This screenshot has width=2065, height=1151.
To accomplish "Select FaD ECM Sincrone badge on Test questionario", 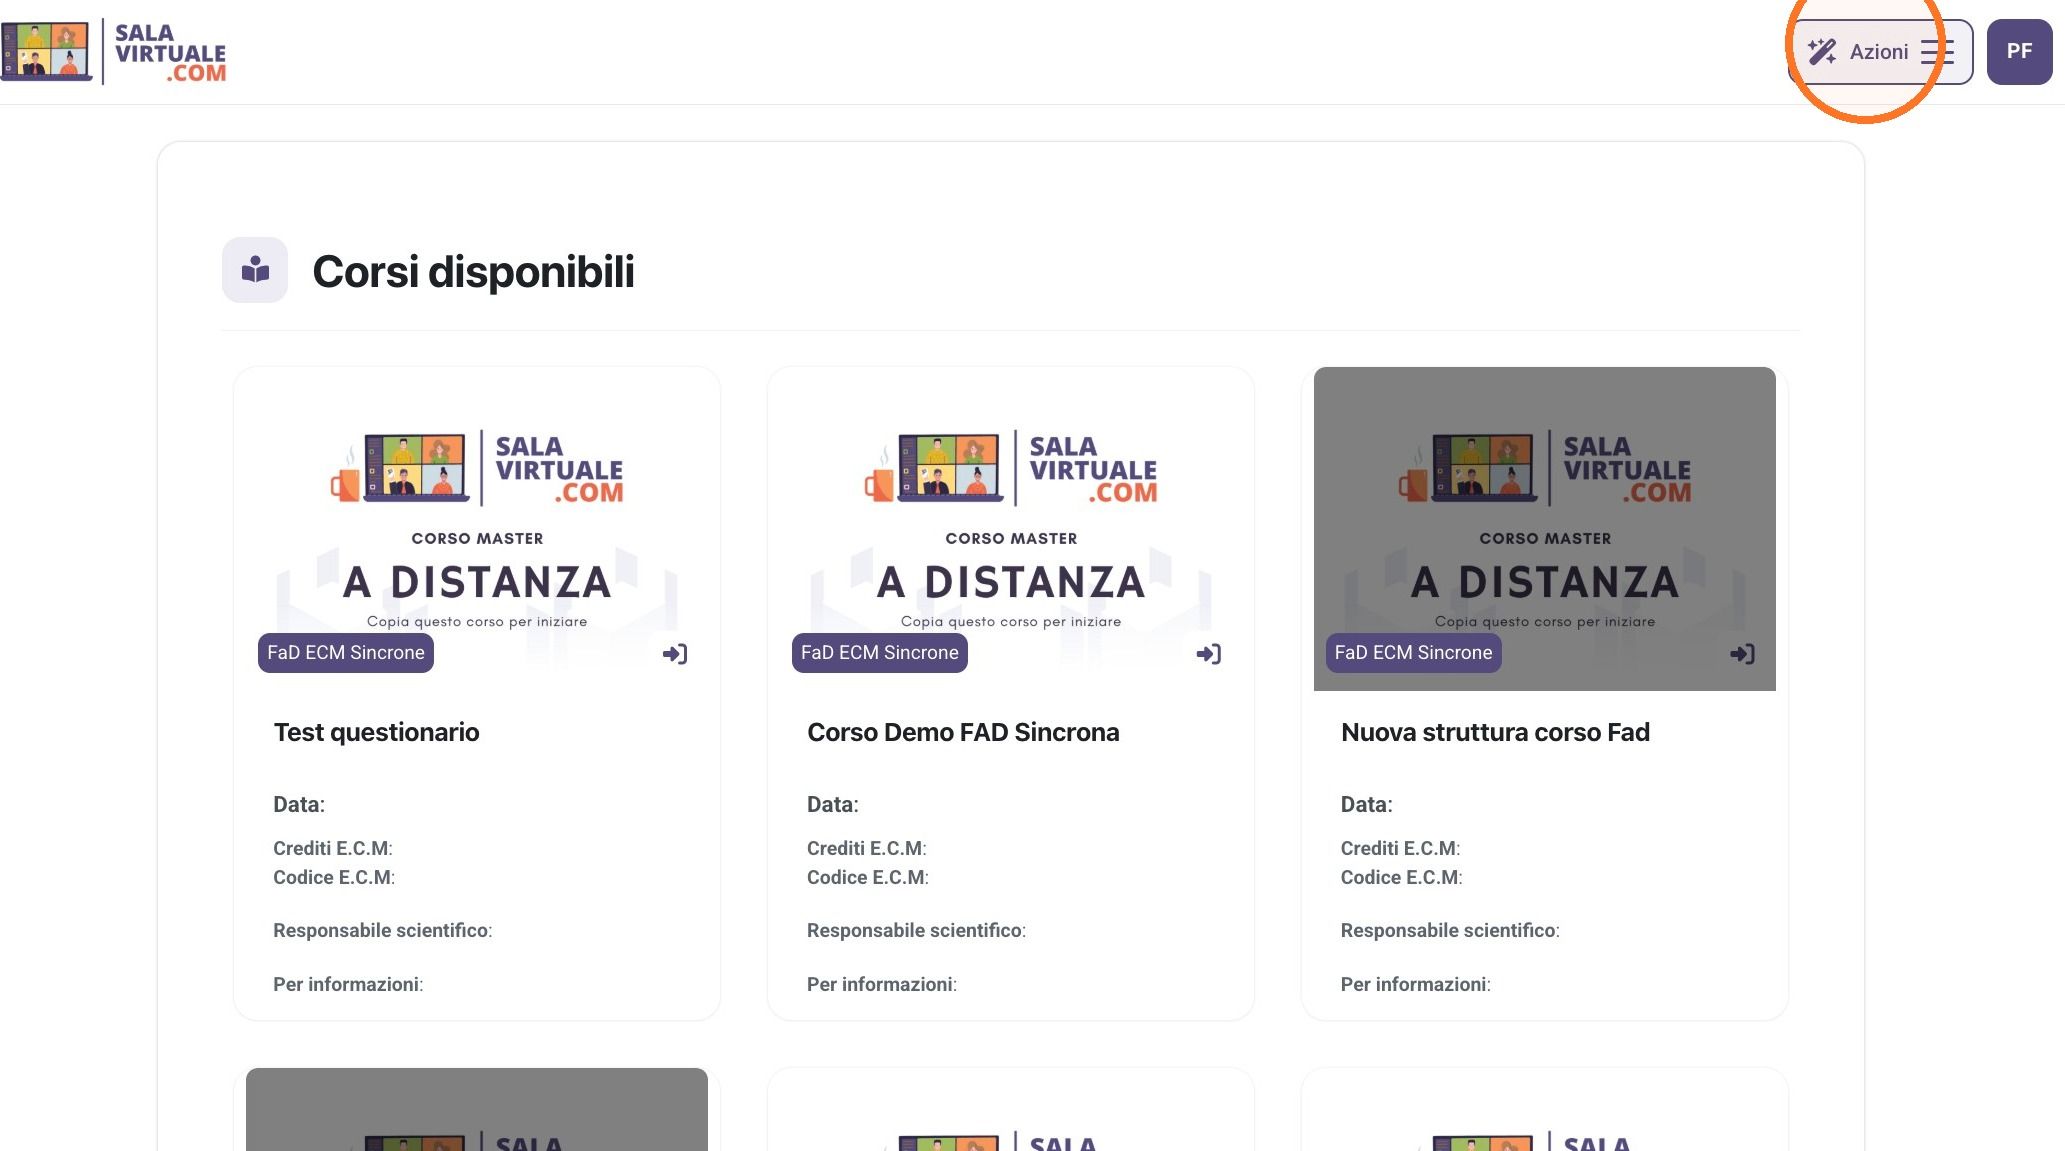I will pyautogui.click(x=346, y=653).
